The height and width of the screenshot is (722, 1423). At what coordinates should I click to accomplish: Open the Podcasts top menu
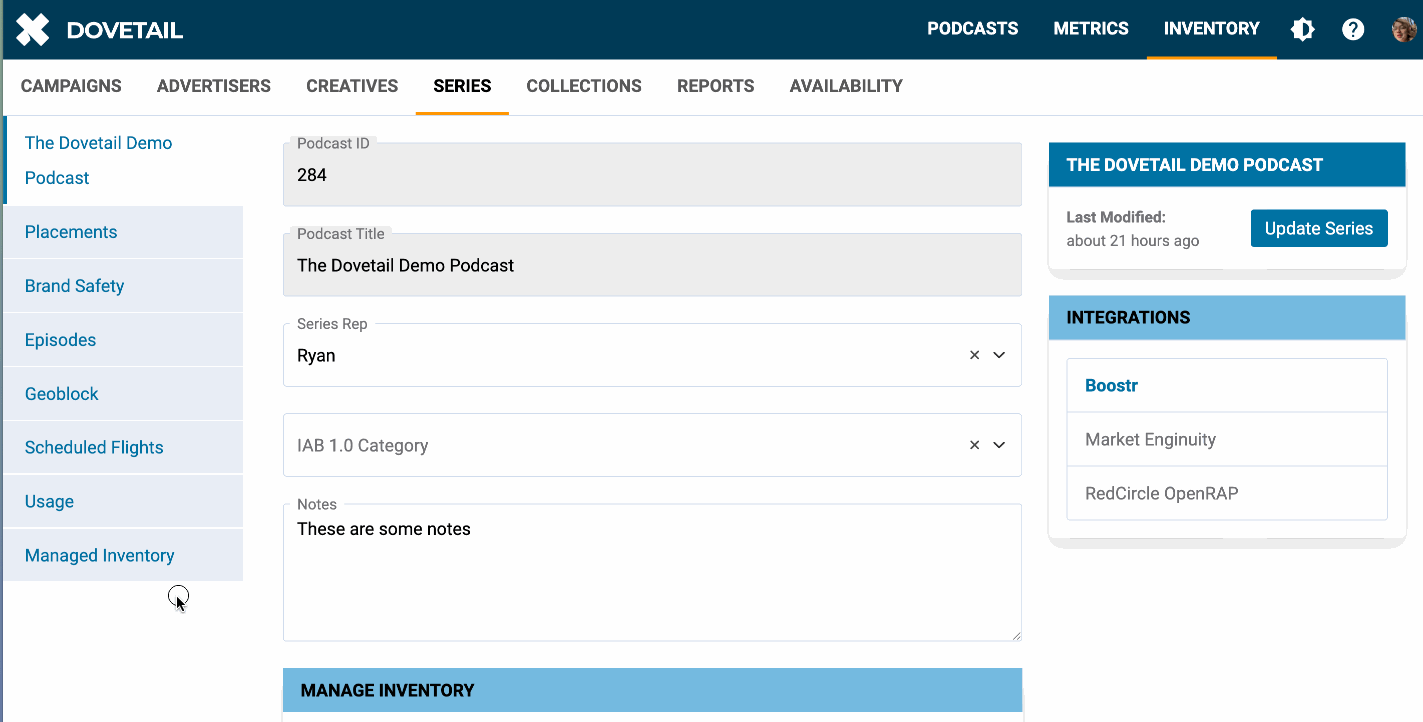click(x=972, y=29)
